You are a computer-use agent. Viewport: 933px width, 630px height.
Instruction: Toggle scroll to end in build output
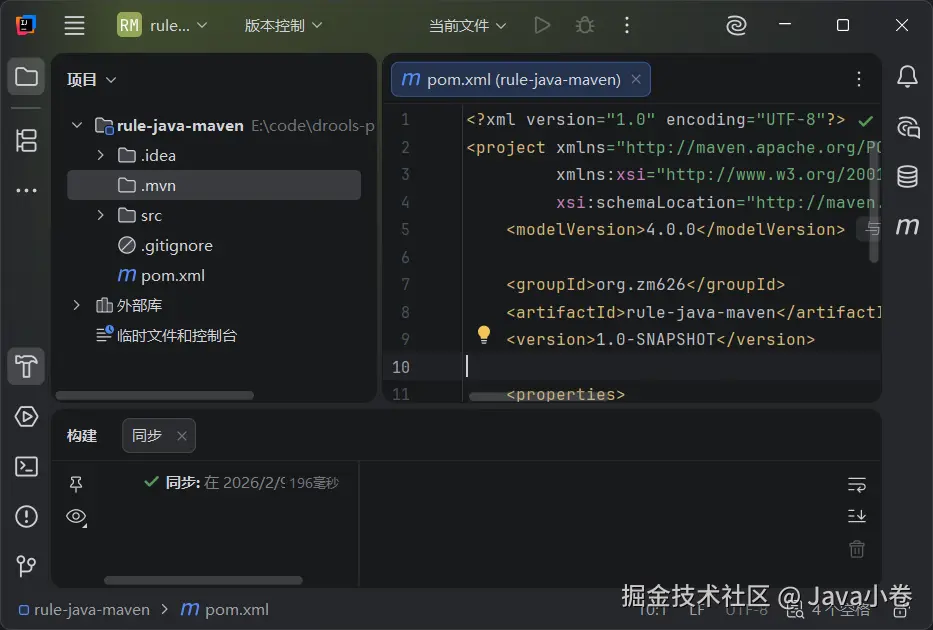(857, 516)
